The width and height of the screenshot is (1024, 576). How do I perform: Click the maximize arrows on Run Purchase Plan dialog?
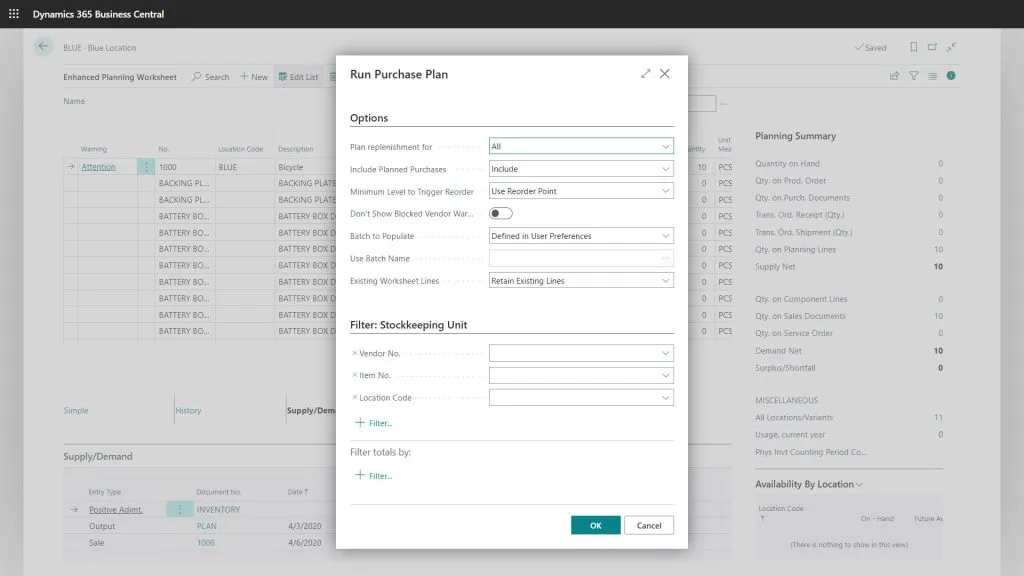(x=645, y=73)
